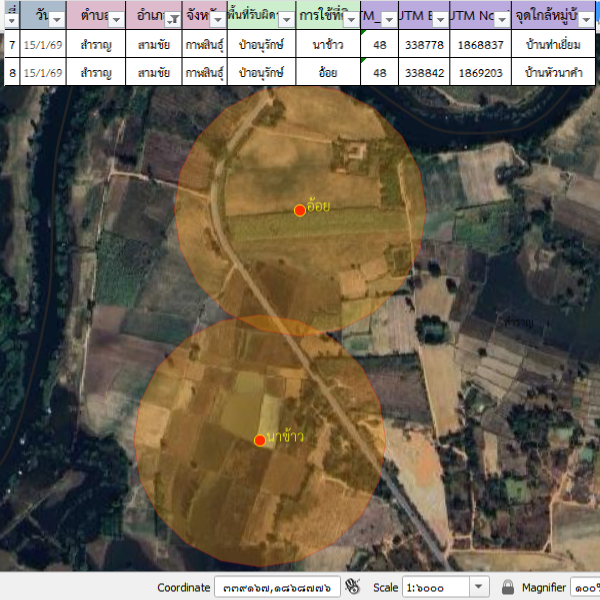Open the filter for the UTM N column
This screenshot has height=600, width=600.
click(501, 19)
